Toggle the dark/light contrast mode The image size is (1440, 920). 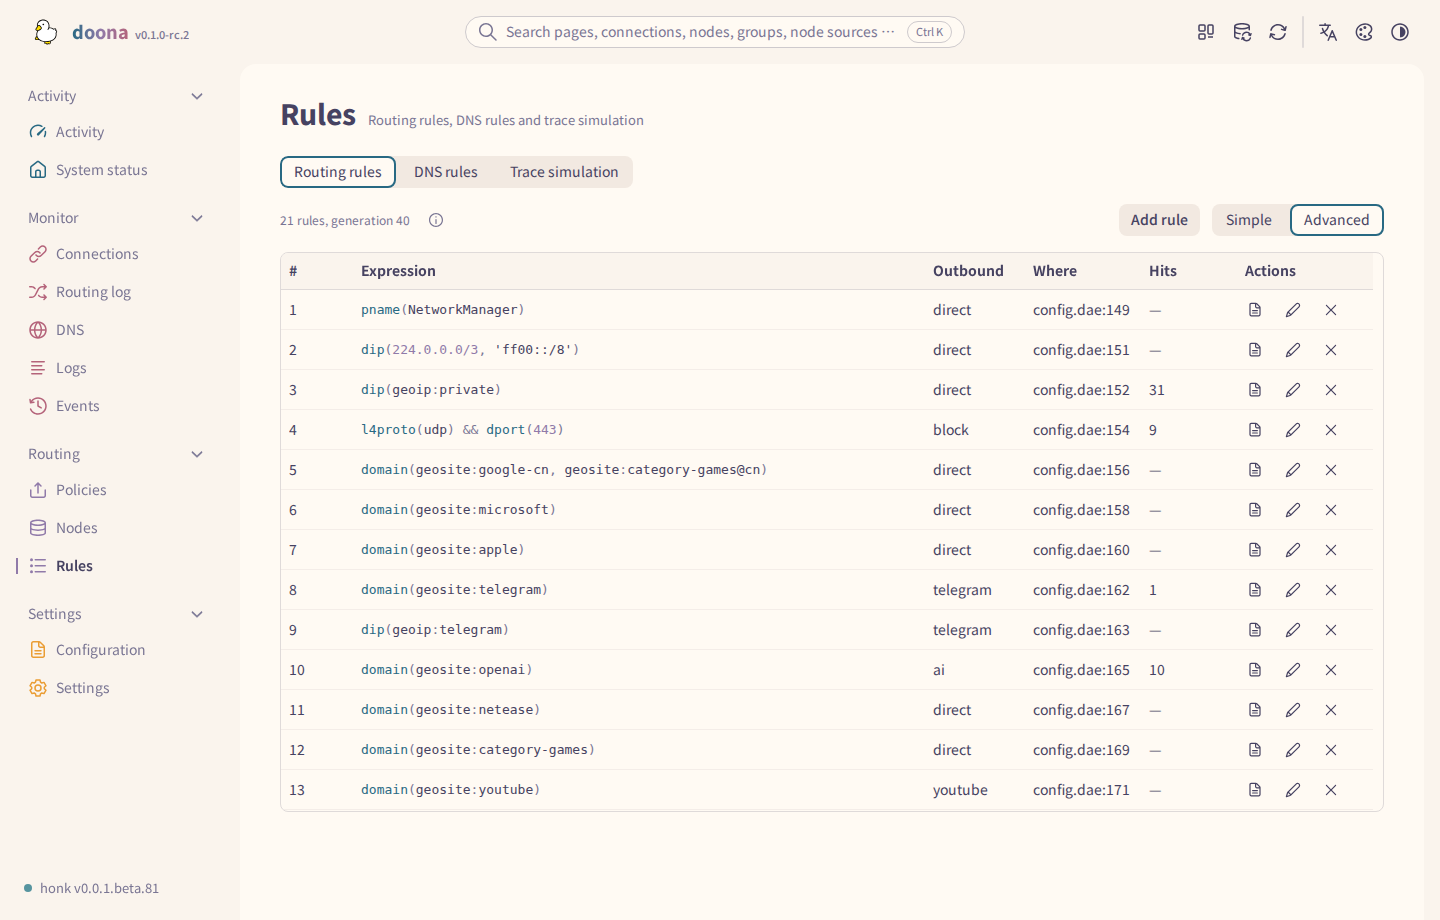1400,32
